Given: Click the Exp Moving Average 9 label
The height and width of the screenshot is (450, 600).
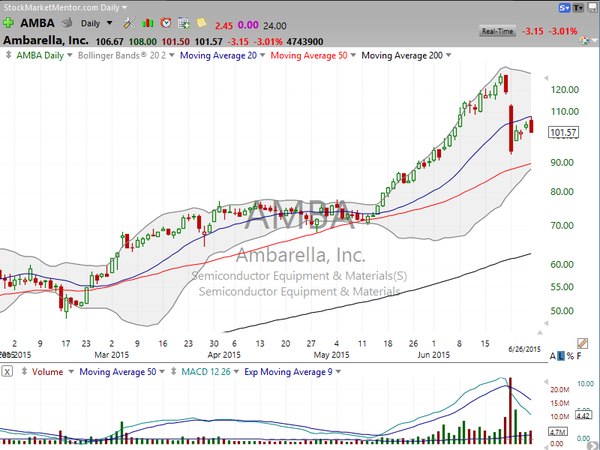Looking at the screenshot, I should pos(288,372).
